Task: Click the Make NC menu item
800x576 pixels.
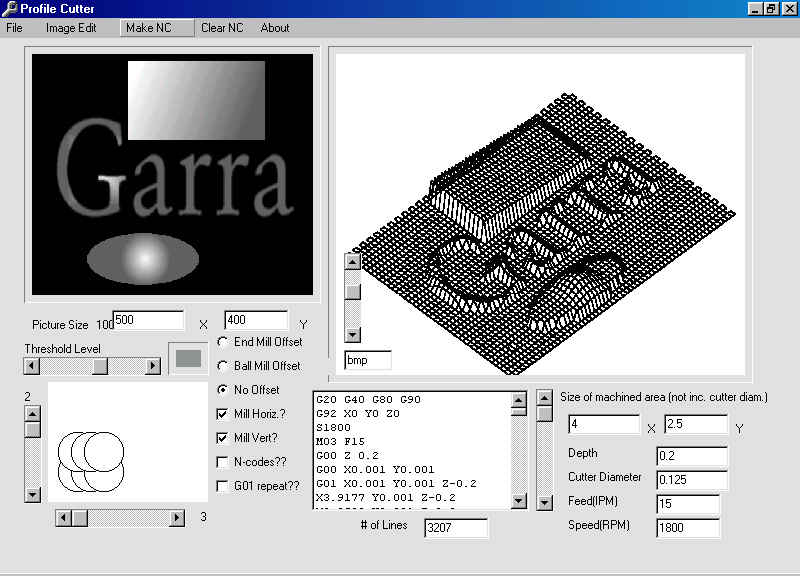Action: (x=146, y=28)
